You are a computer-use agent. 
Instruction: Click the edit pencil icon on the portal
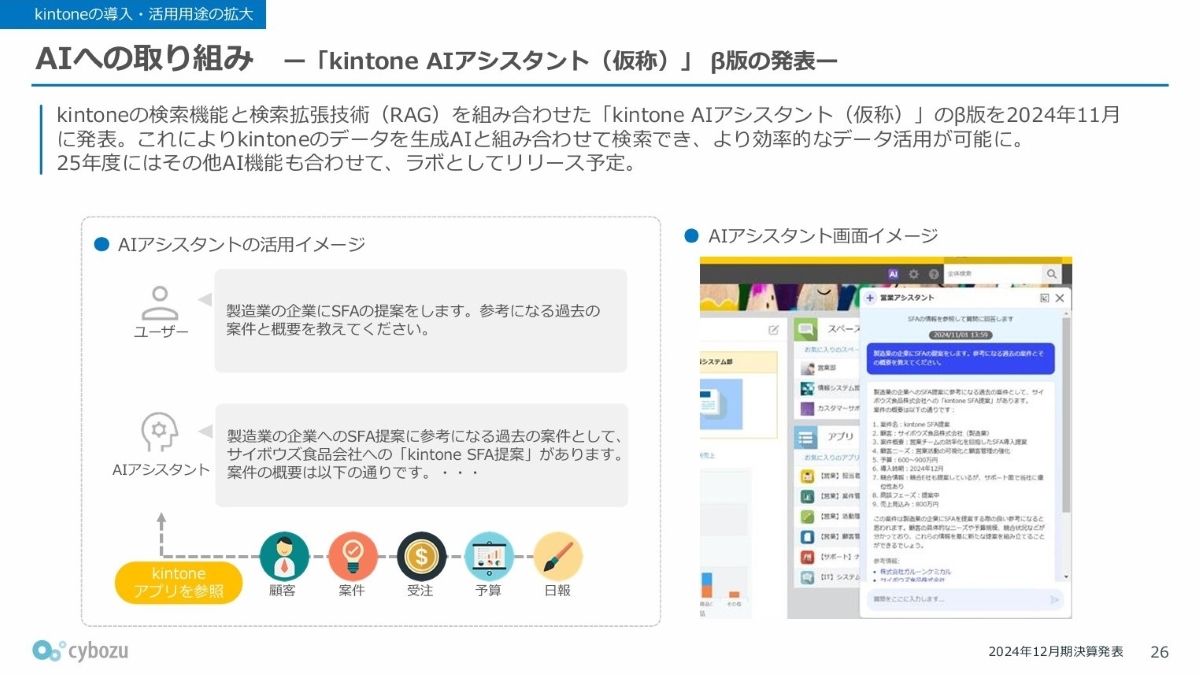[x=773, y=329]
